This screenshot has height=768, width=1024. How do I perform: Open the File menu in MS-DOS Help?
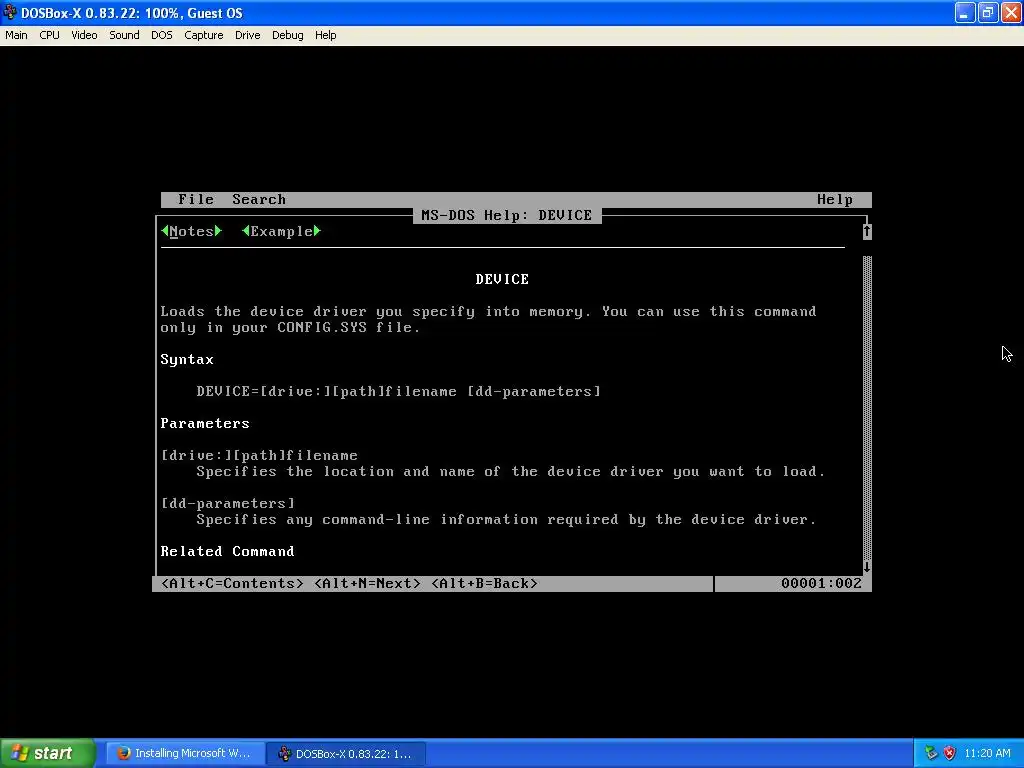coord(196,199)
